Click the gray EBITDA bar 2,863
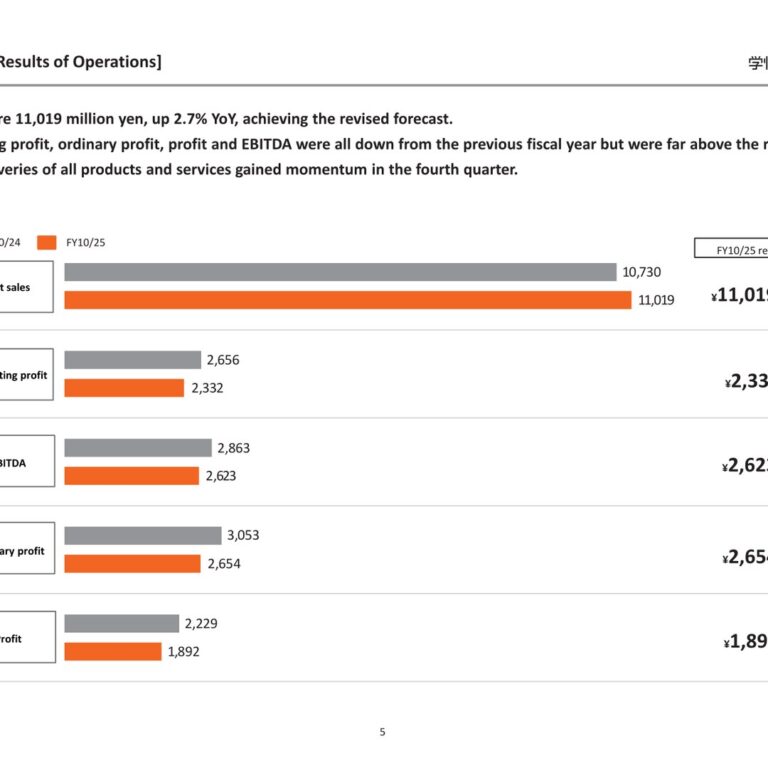 click(x=138, y=448)
